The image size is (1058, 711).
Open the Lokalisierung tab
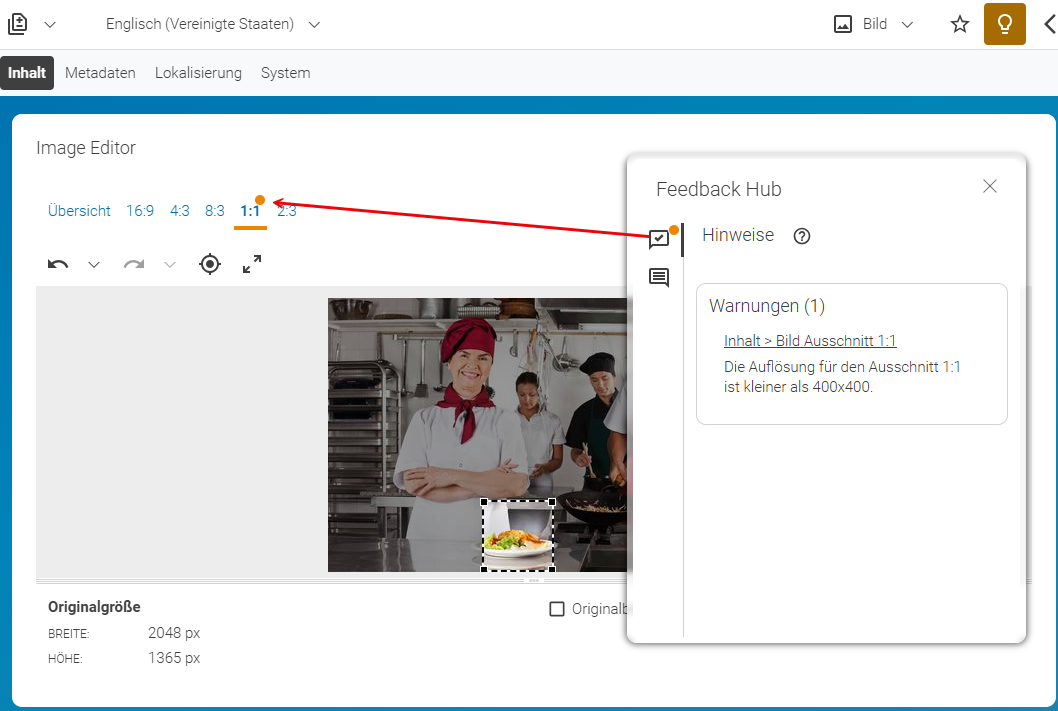point(198,73)
